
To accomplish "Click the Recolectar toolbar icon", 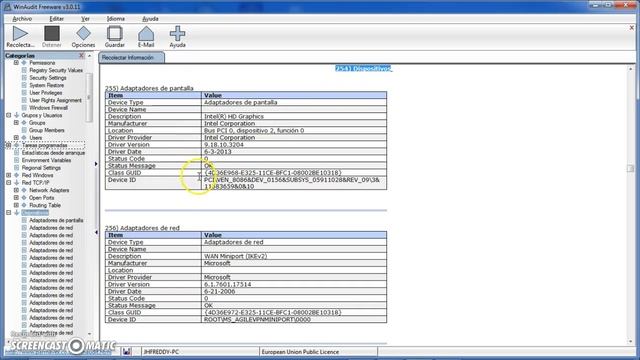I will pyautogui.click(x=20, y=34).
